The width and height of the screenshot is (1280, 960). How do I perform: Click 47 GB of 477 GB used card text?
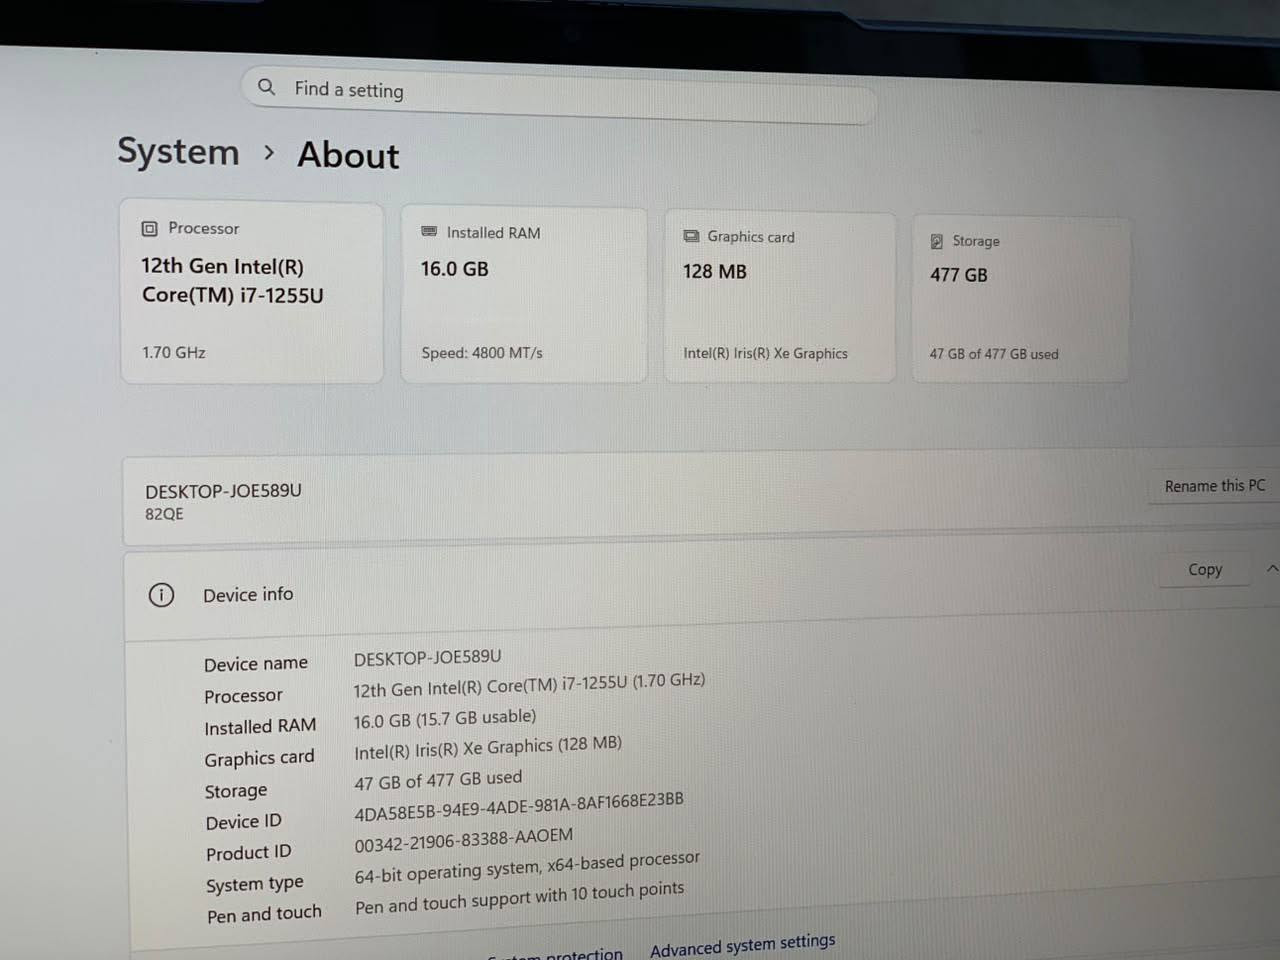click(x=994, y=354)
